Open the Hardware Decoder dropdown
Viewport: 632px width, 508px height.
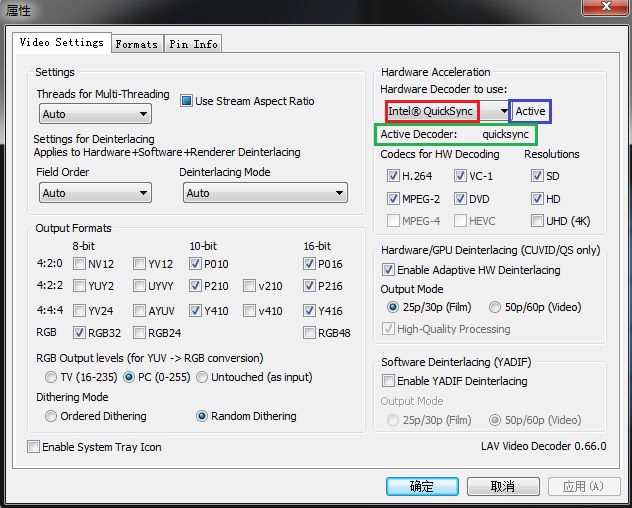447,111
